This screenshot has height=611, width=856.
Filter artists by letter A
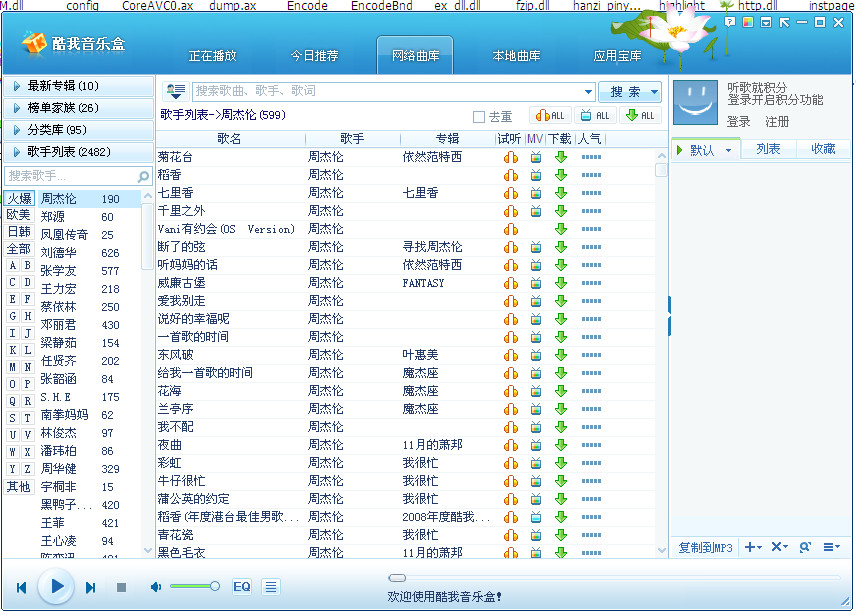pyautogui.click(x=13, y=265)
